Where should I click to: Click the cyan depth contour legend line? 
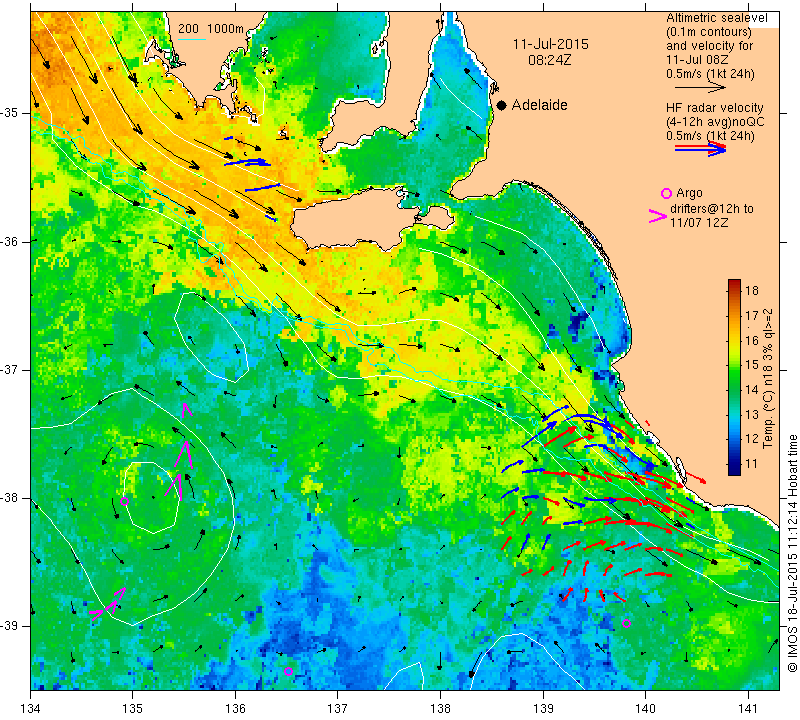point(192,39)
